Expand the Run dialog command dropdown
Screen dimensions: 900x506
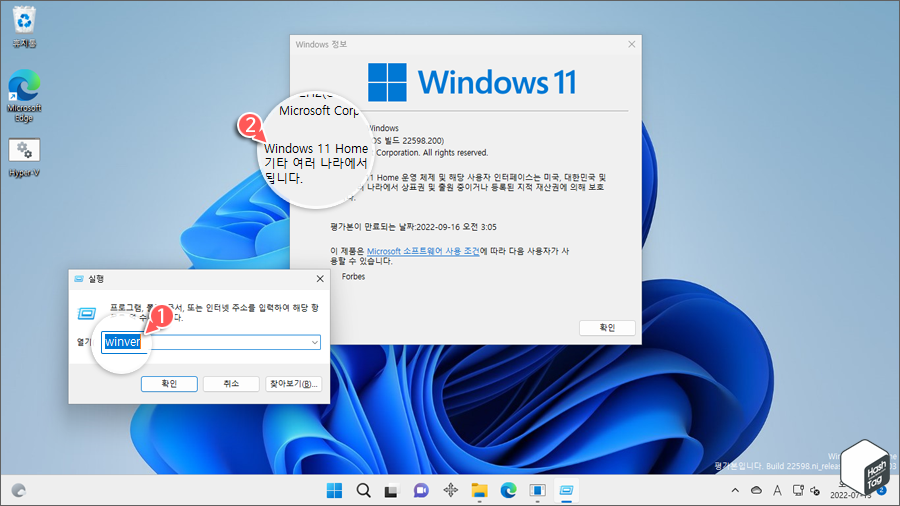(x=315, y=342)
